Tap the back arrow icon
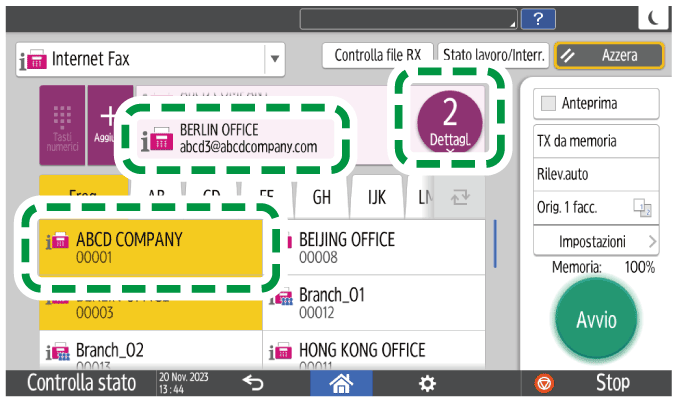The height and width of the screenshot is (400, 675). [251, 382]
